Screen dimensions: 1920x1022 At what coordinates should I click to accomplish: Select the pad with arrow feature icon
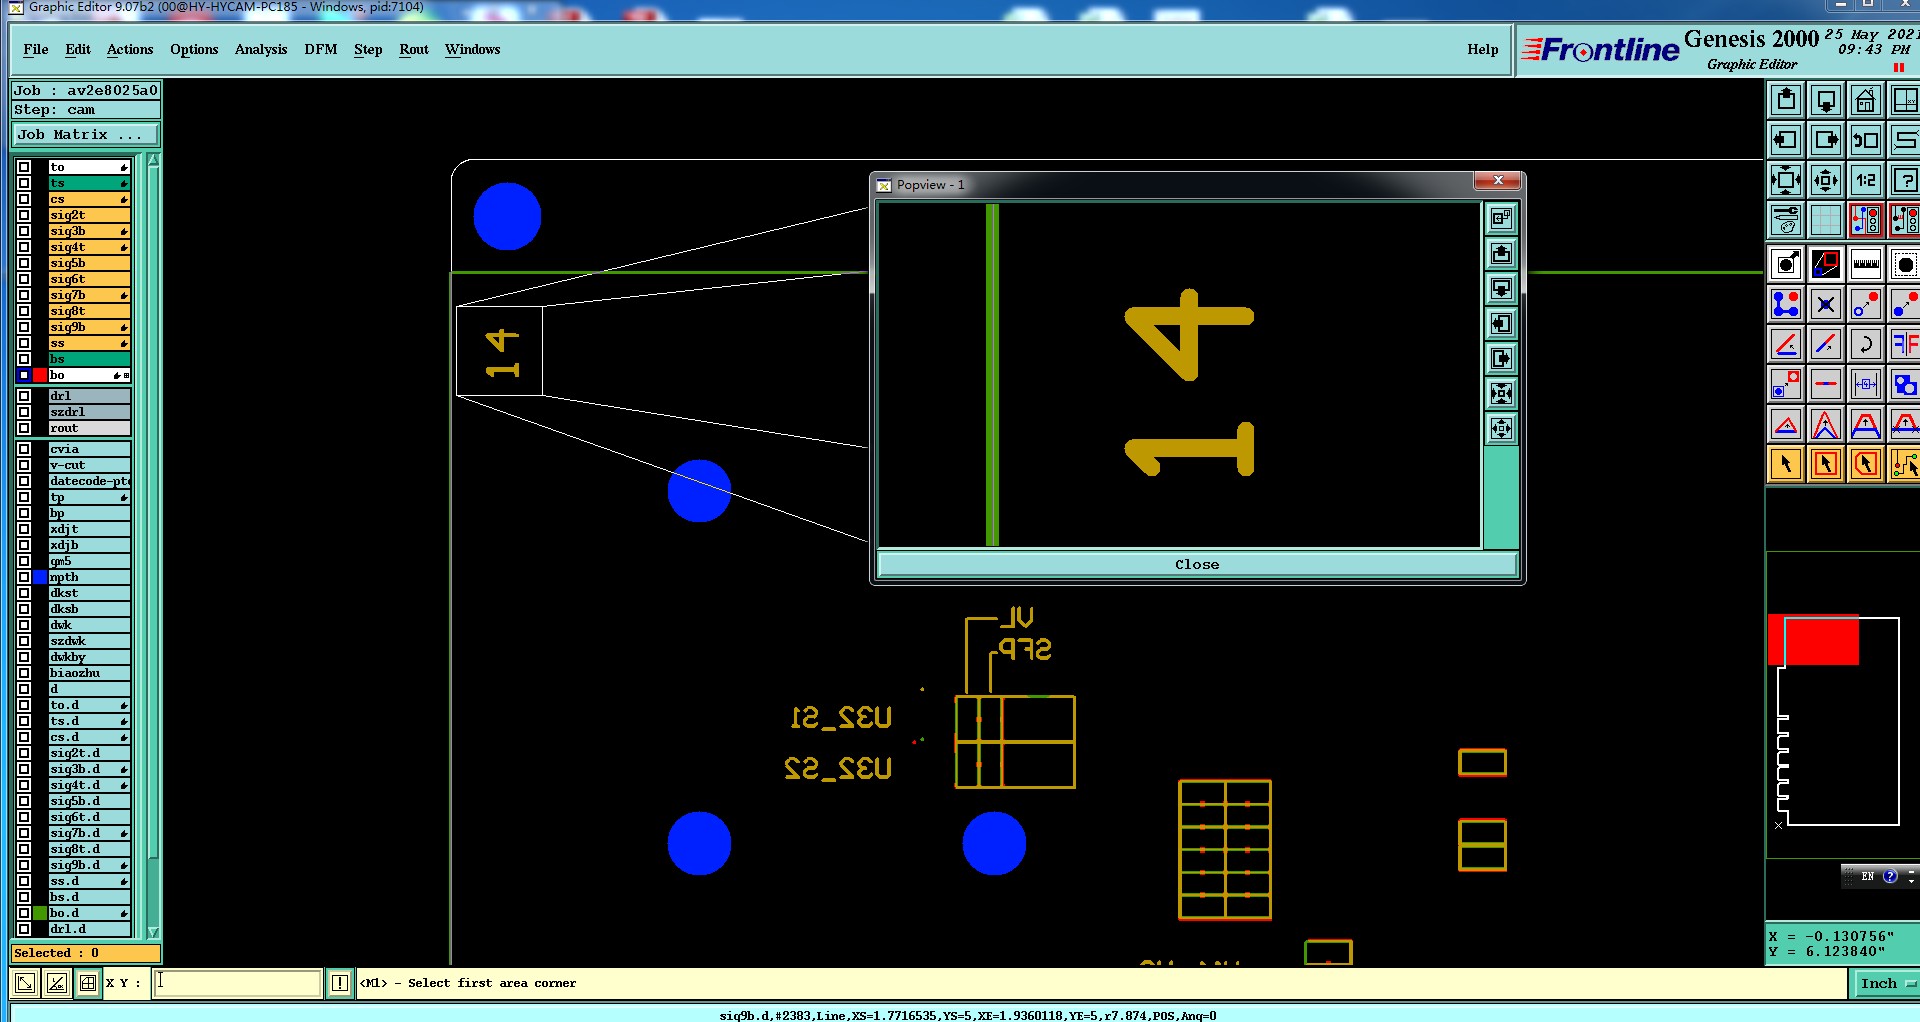point(1786,264)
